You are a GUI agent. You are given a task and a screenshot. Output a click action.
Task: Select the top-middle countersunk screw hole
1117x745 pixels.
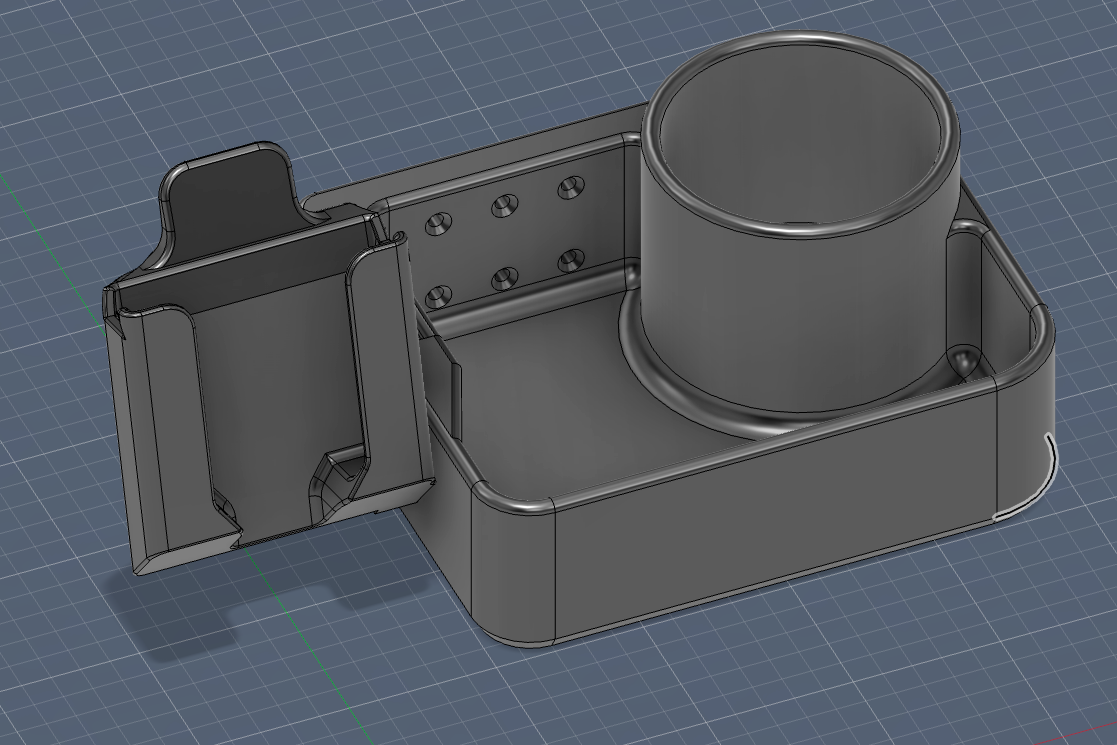point(503,206)
